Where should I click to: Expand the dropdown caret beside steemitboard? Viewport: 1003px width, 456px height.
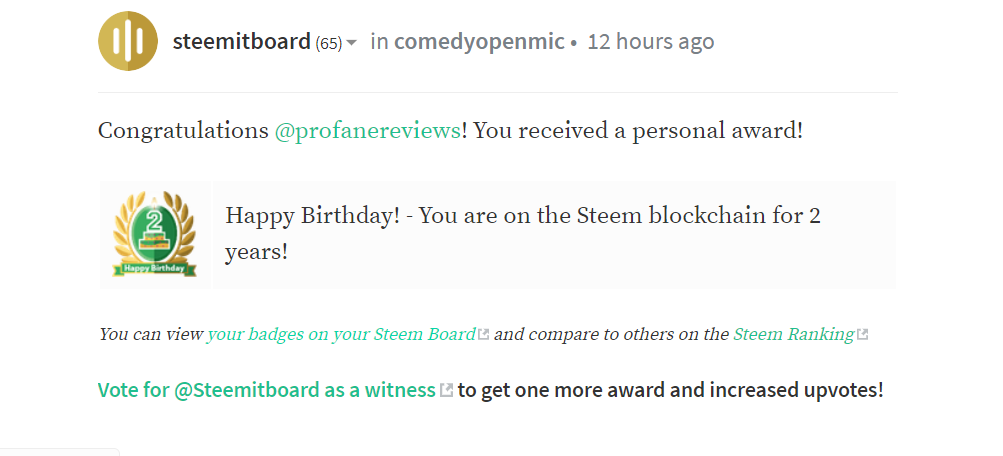[x=352, y=43]
